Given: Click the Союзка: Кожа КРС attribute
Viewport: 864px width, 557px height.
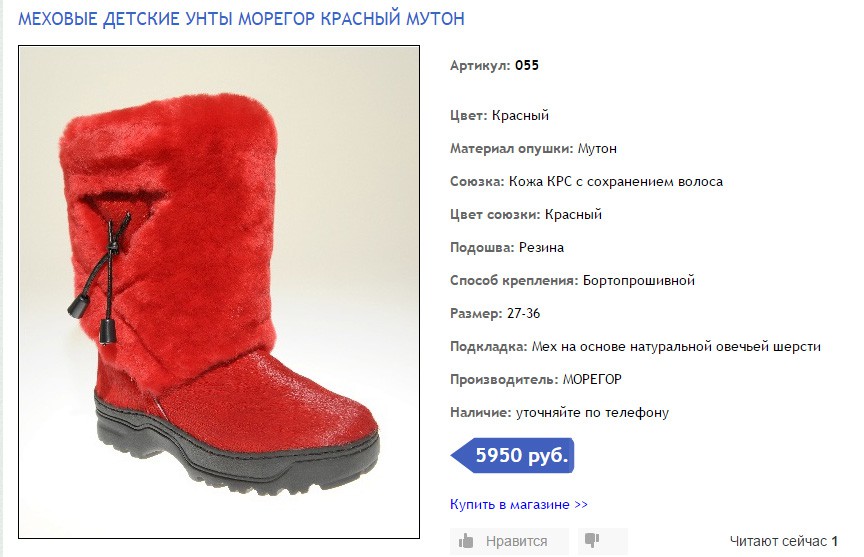Looking at the screenshot, I should pyautogui.click(x=586, y=182).
